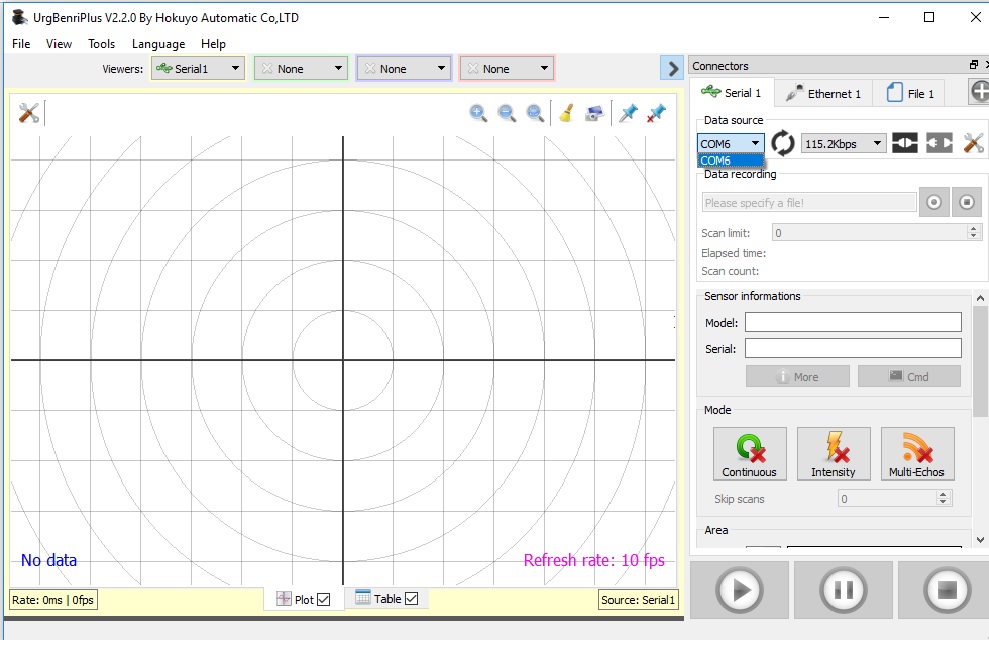Toggle Continuous mode
The width and height of the screenshot is (989, 659).
click(x=749, y=454)
